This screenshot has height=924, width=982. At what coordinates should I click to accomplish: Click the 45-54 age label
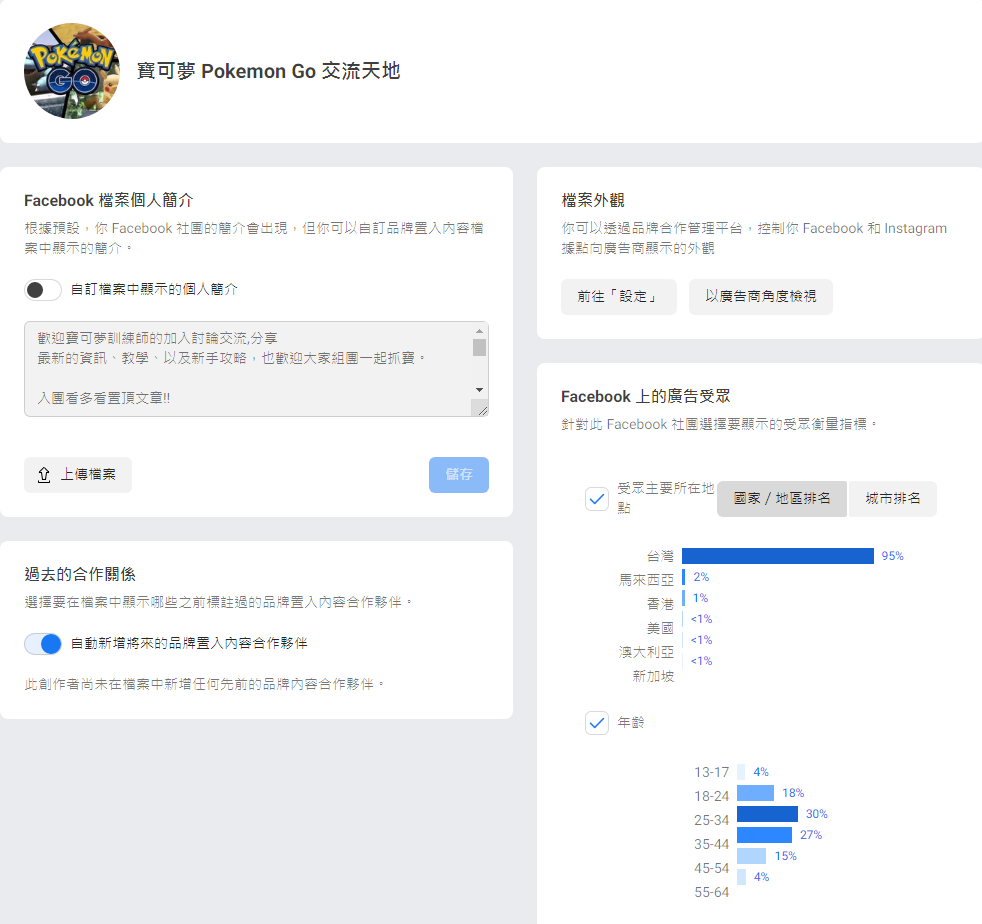tap(711, 868)
